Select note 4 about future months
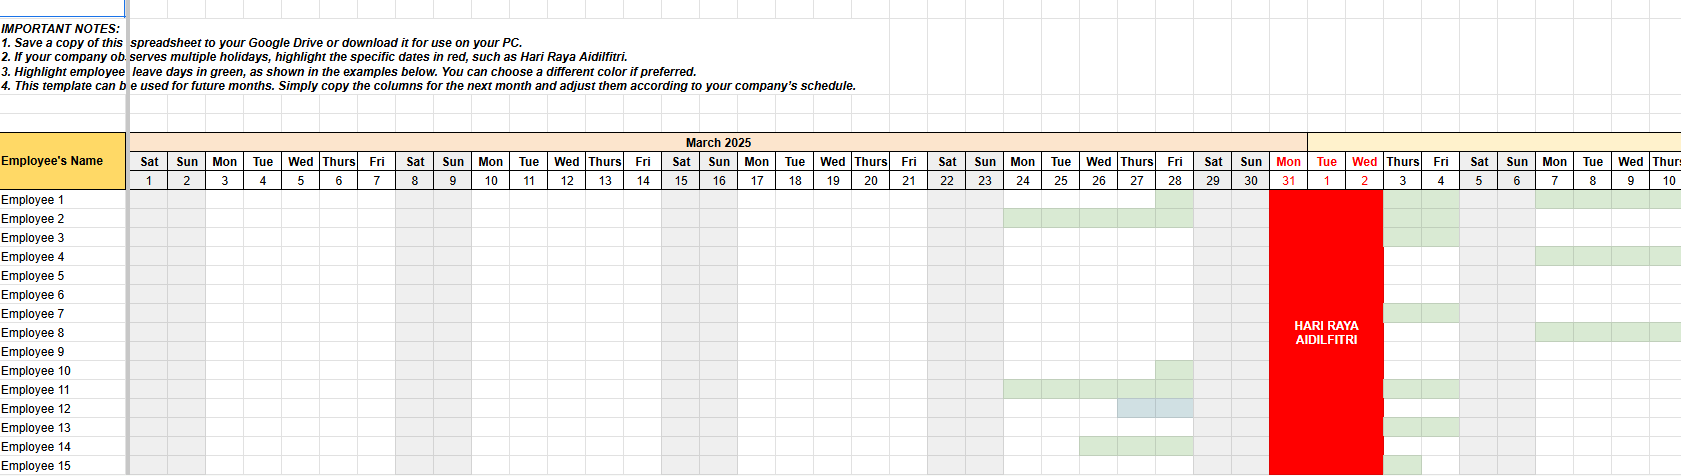Image resolution: width=1681 pixels, height=476 pixels. [429, 86]
